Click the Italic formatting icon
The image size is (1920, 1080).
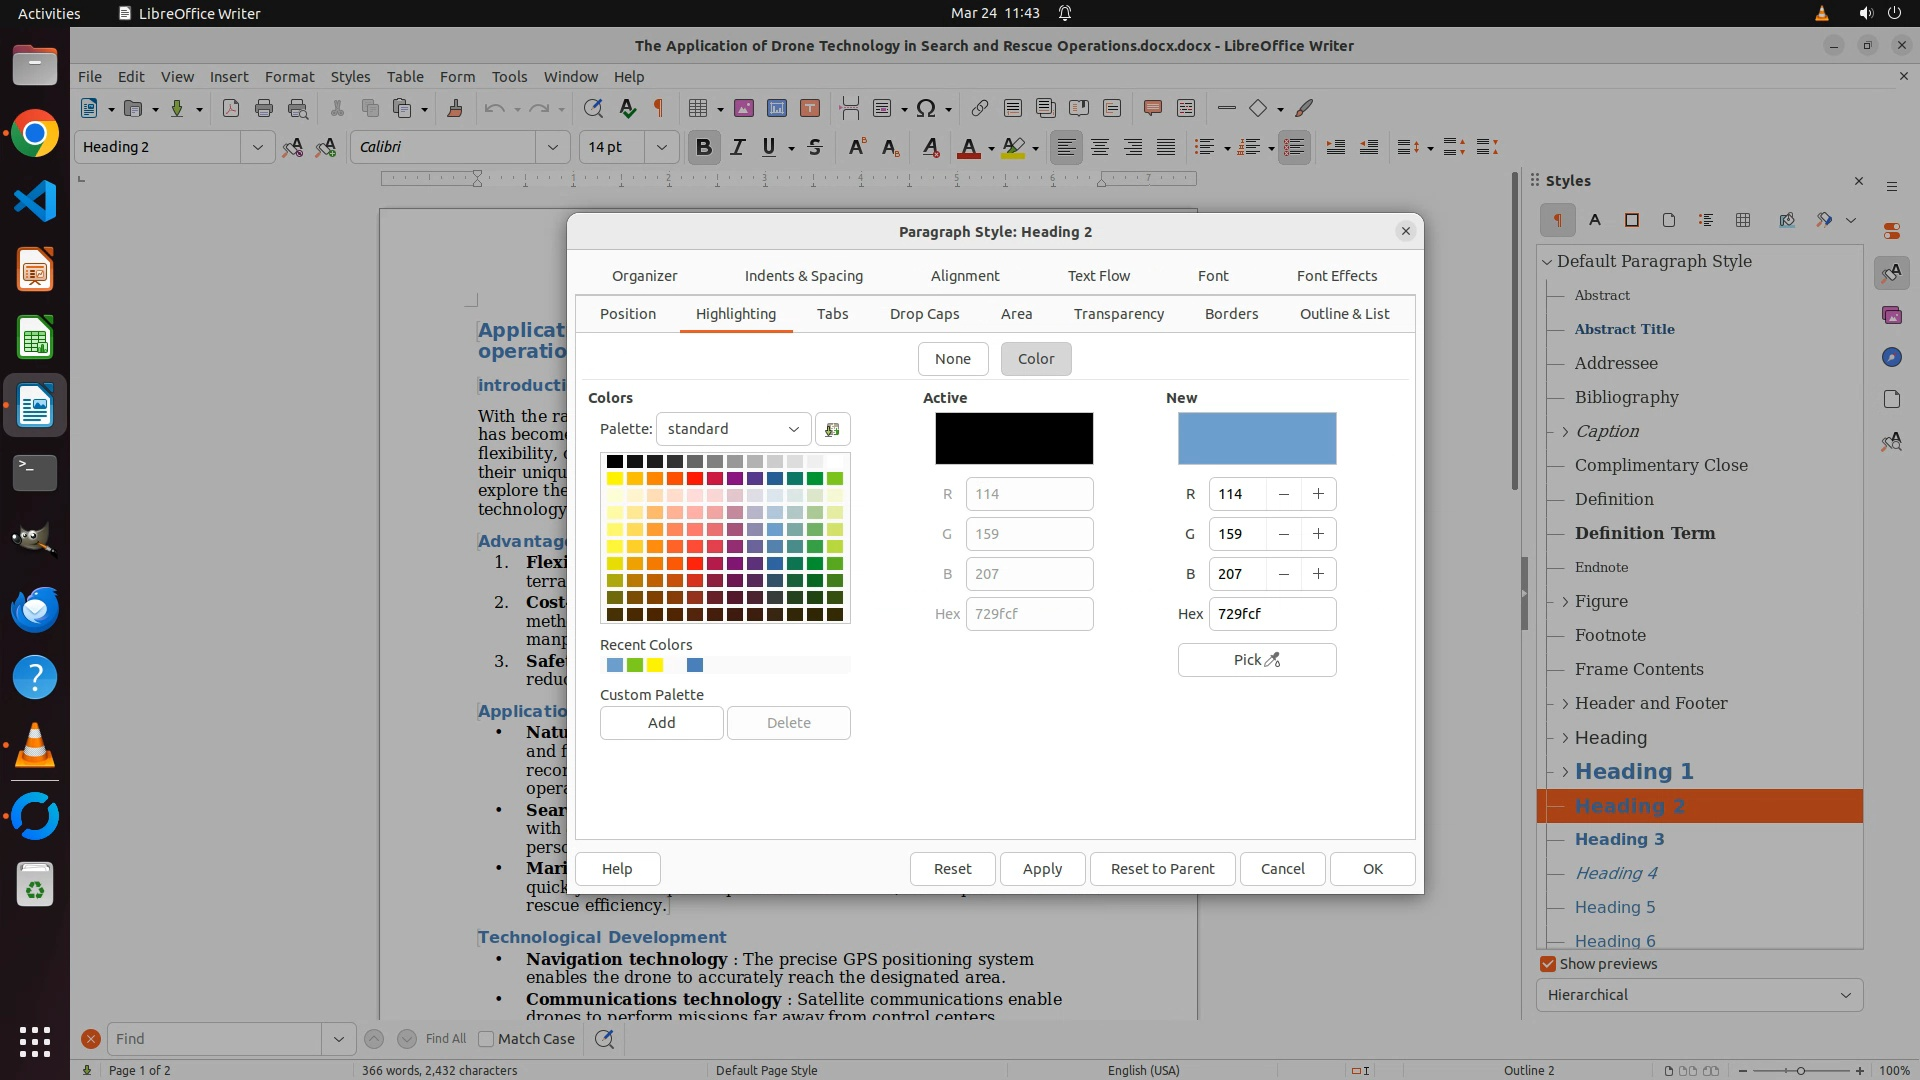pos(737,147)
